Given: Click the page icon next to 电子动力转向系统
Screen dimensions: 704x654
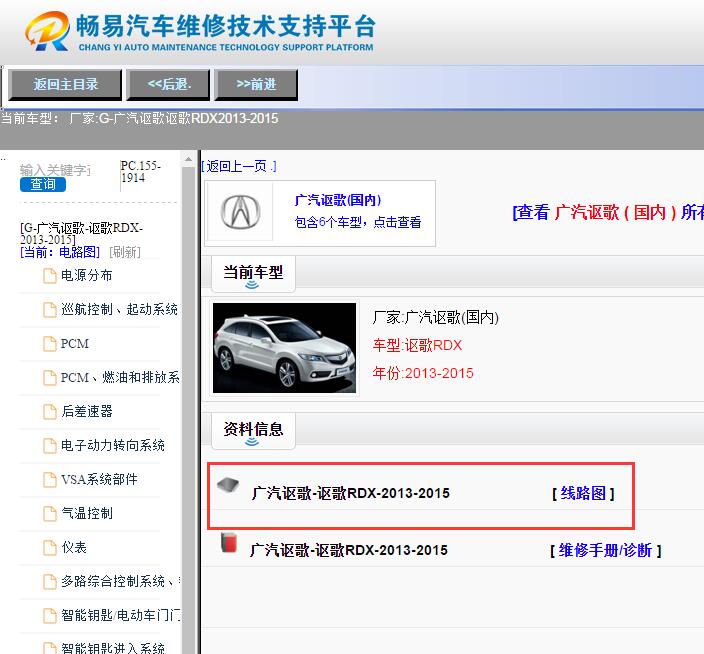Looking at the screenshot, I should pyautogui.click(x=49, y=446).
